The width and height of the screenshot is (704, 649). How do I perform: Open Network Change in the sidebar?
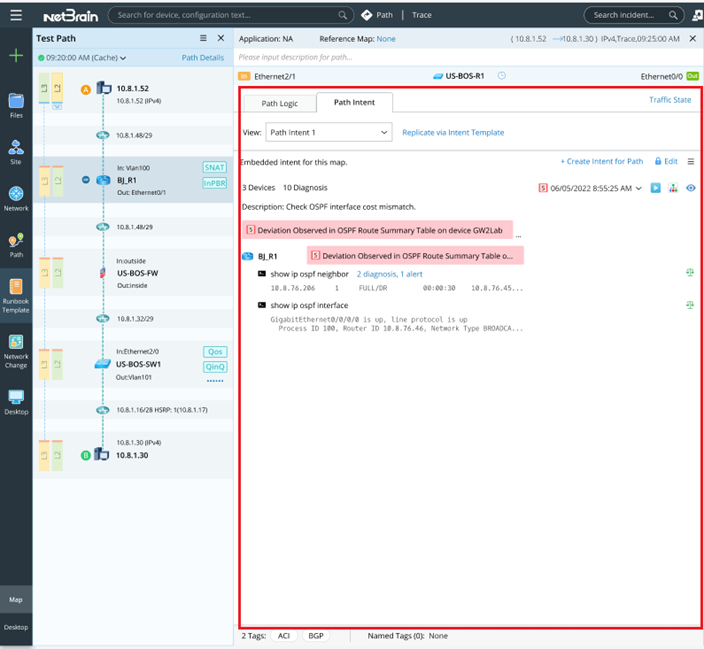coord(16,351)
